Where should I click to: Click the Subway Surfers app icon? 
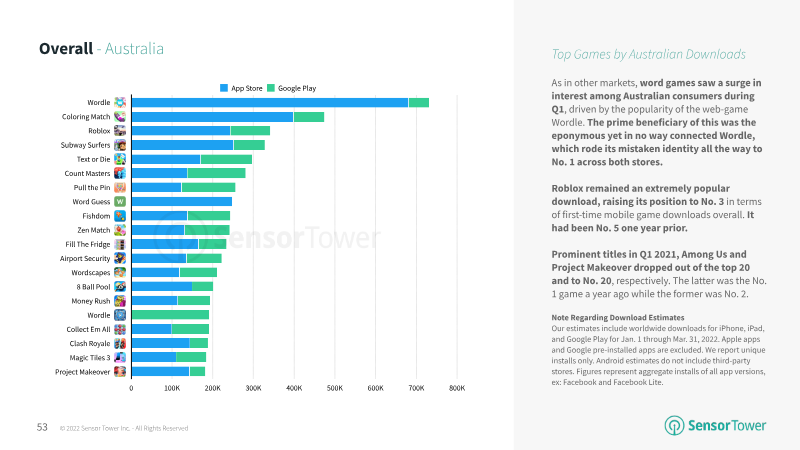tap(120, 145)
